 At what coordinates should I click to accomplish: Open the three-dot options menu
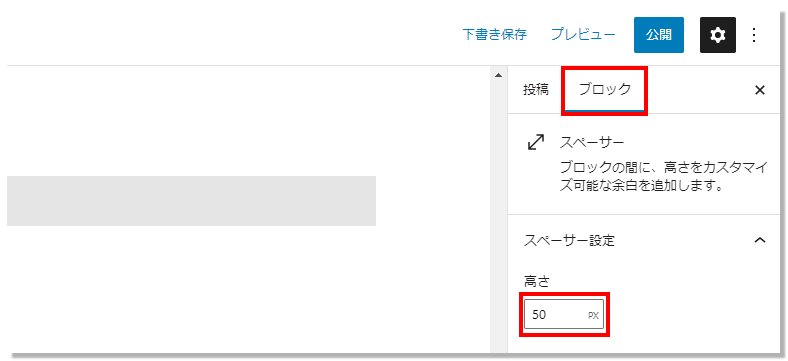click(x=754, y=35)
